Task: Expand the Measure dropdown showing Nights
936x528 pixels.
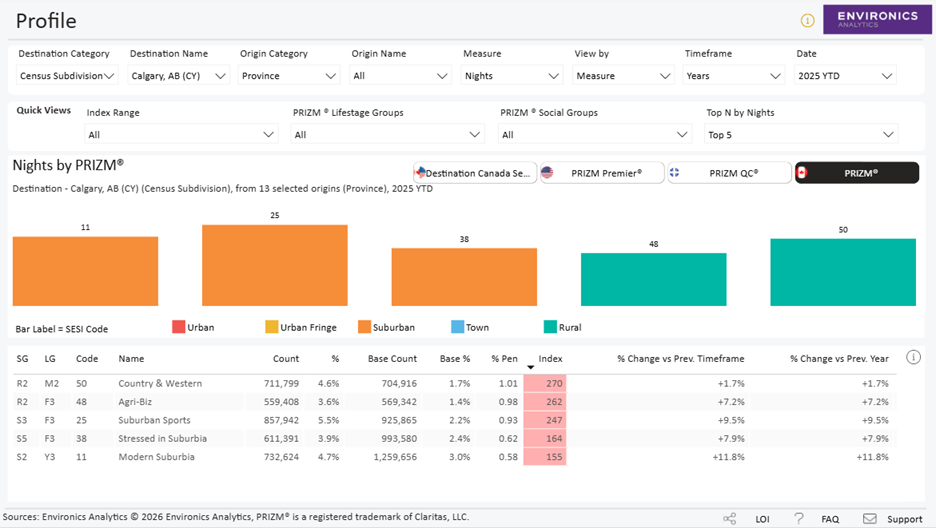Action: pyautogui.click(x=512, y=76)
